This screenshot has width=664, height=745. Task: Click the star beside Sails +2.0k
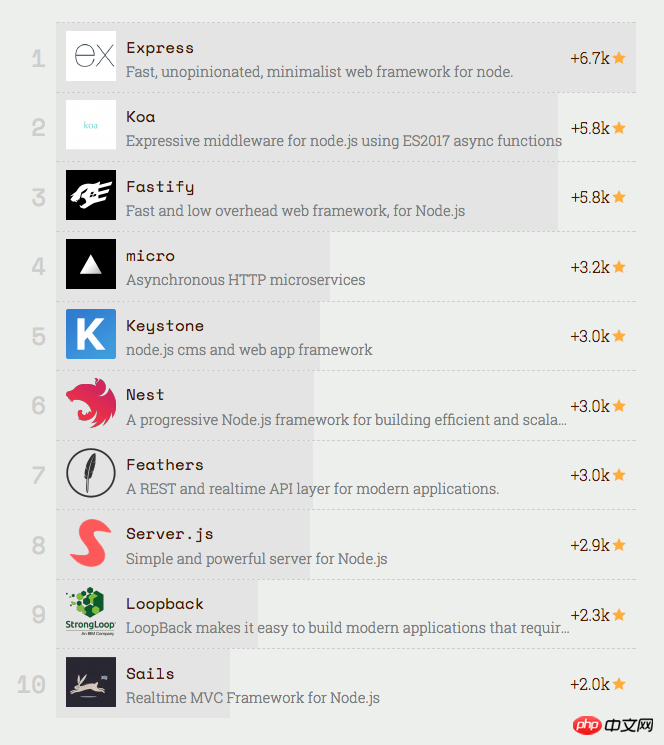click(x=619, y=684)
